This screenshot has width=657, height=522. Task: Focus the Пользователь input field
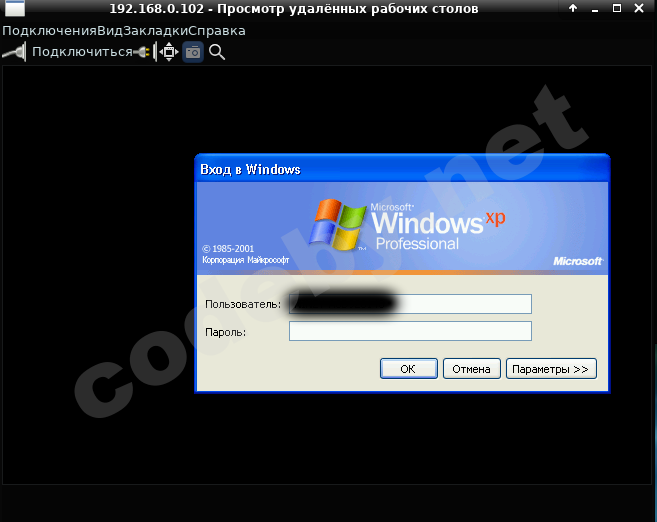pos(410,304)
